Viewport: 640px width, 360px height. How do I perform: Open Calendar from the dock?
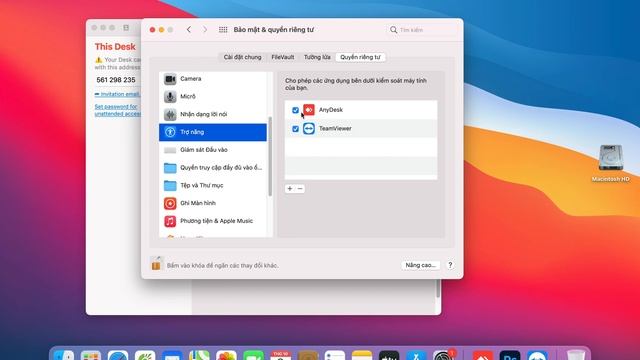tap(281, 355)
